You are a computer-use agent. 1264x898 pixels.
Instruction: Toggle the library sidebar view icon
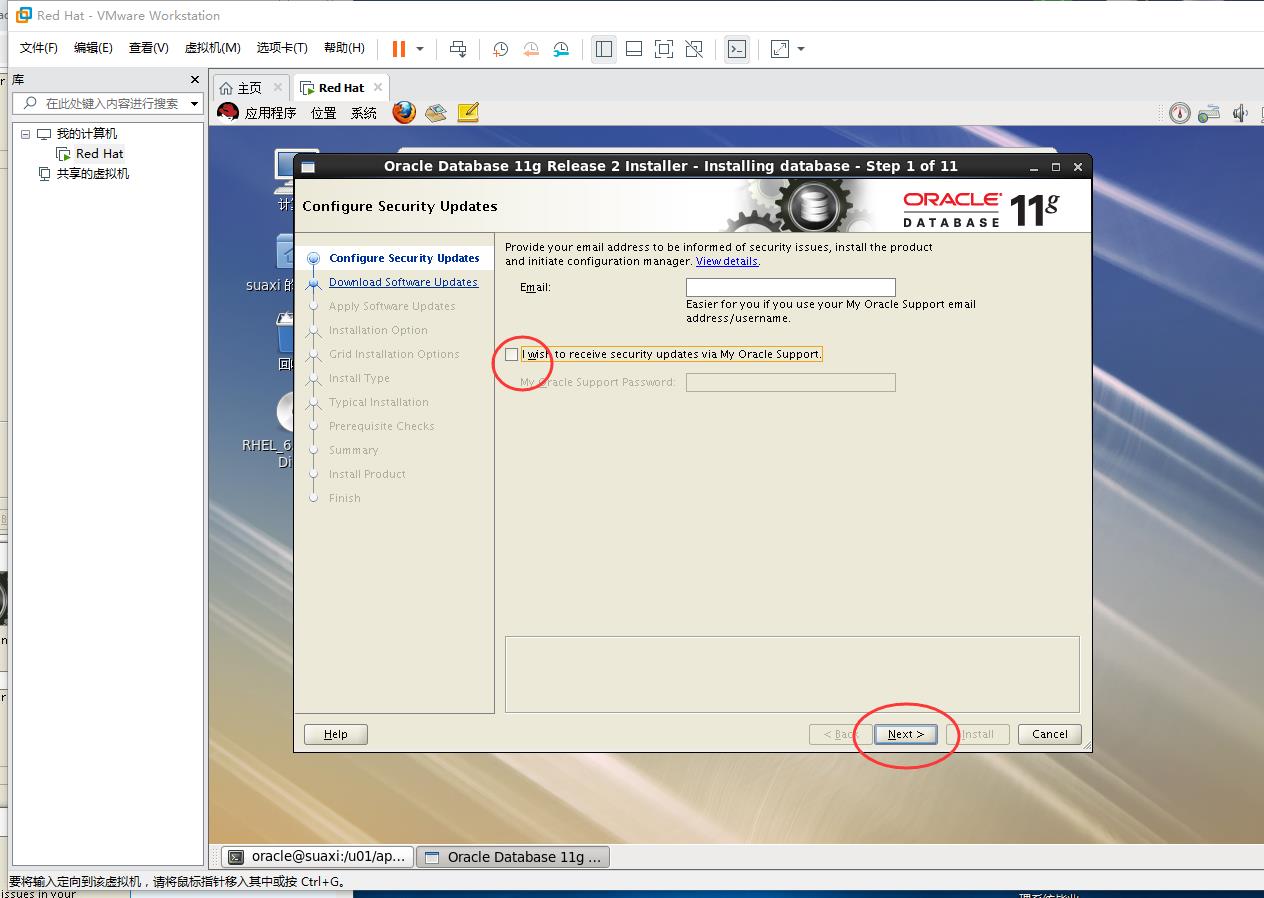coord(604,49)
